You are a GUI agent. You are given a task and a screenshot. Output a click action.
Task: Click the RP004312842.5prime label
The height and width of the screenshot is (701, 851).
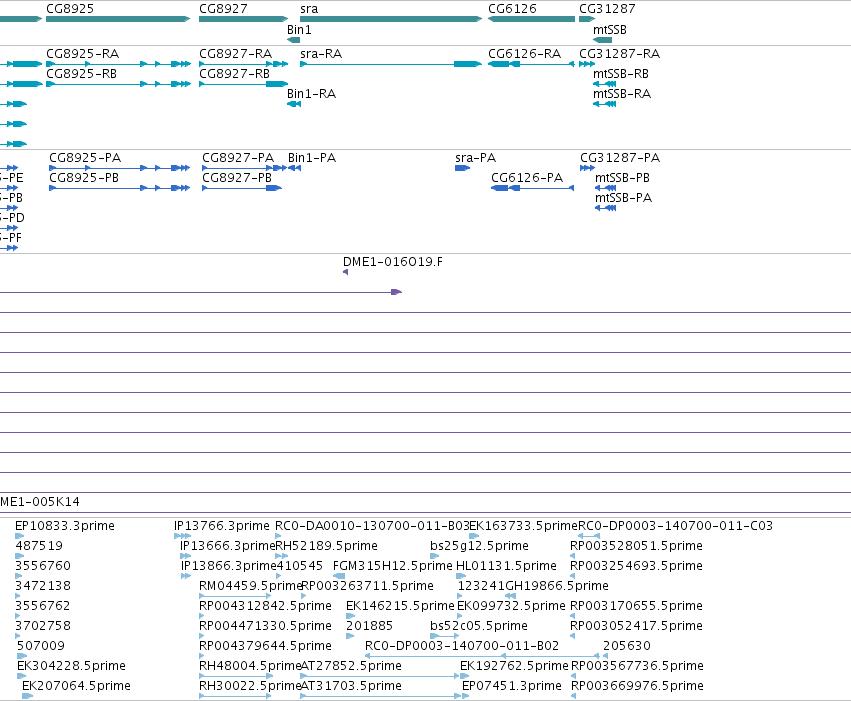pos(265,606)
